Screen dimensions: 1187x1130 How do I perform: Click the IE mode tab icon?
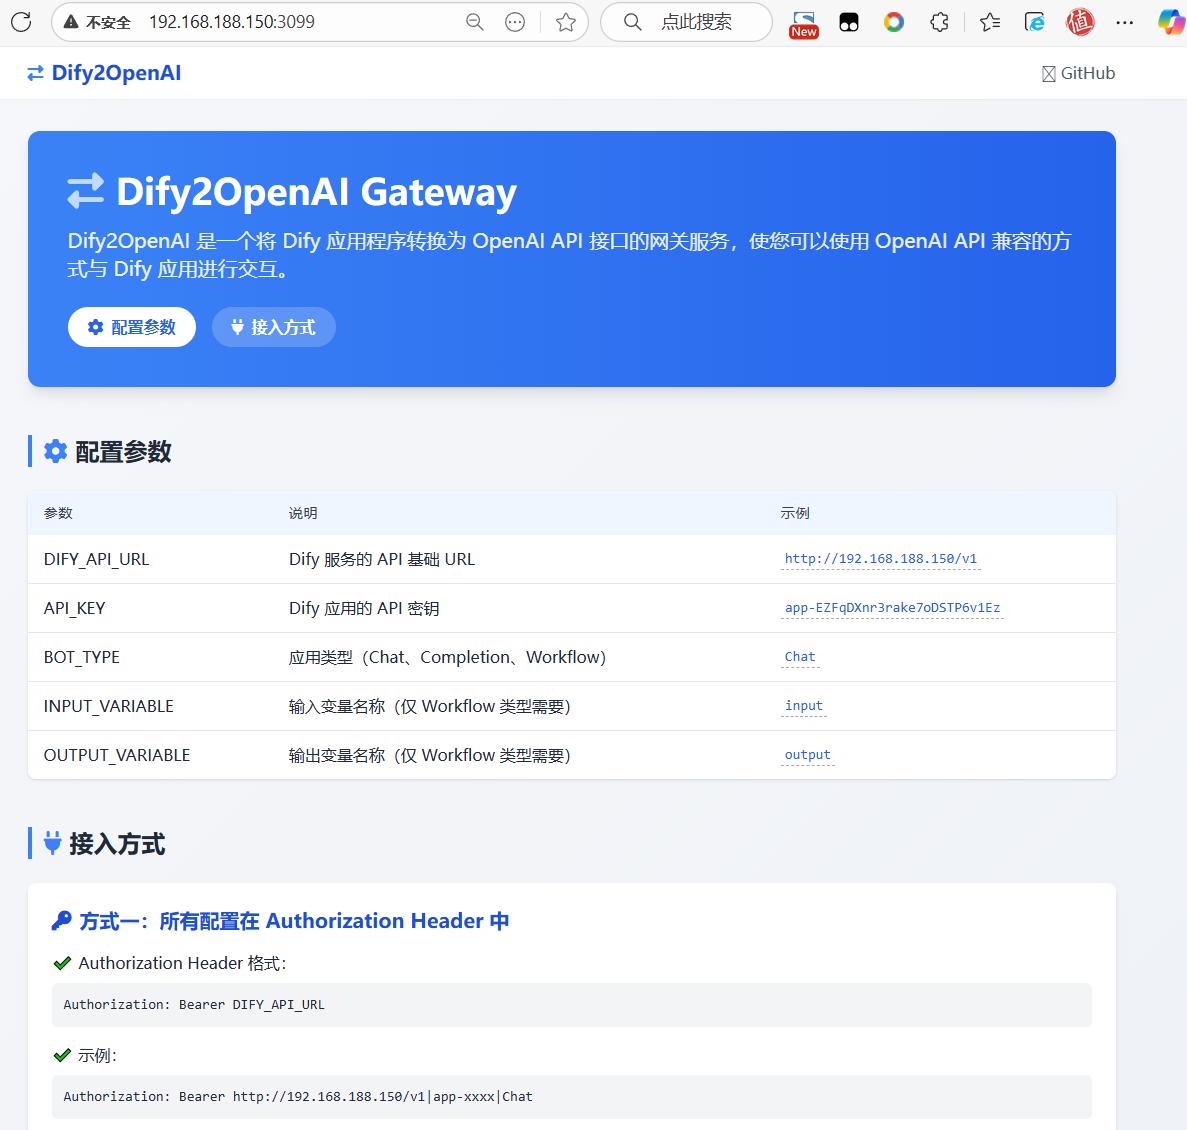coord(1034,22)
